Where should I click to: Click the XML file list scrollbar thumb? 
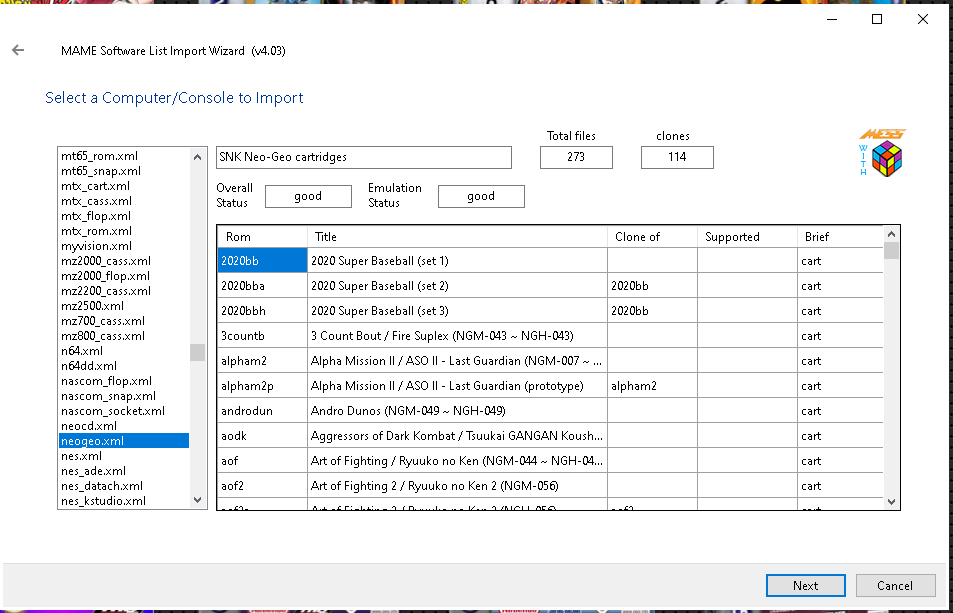coord(197,352)
